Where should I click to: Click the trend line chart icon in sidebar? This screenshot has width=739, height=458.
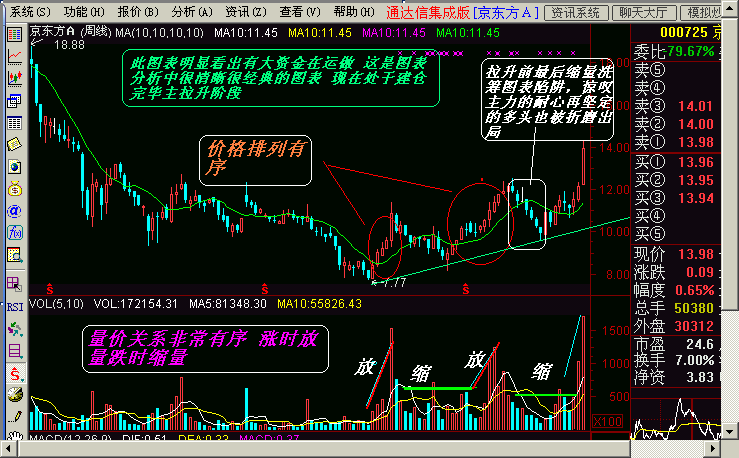14,56
